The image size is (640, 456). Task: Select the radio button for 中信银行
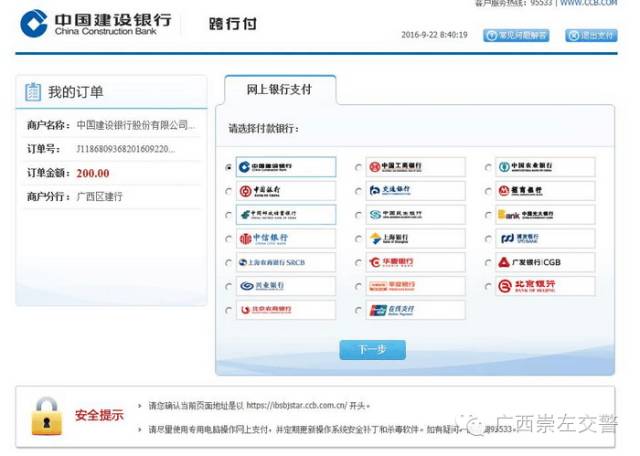coord(229,239)
